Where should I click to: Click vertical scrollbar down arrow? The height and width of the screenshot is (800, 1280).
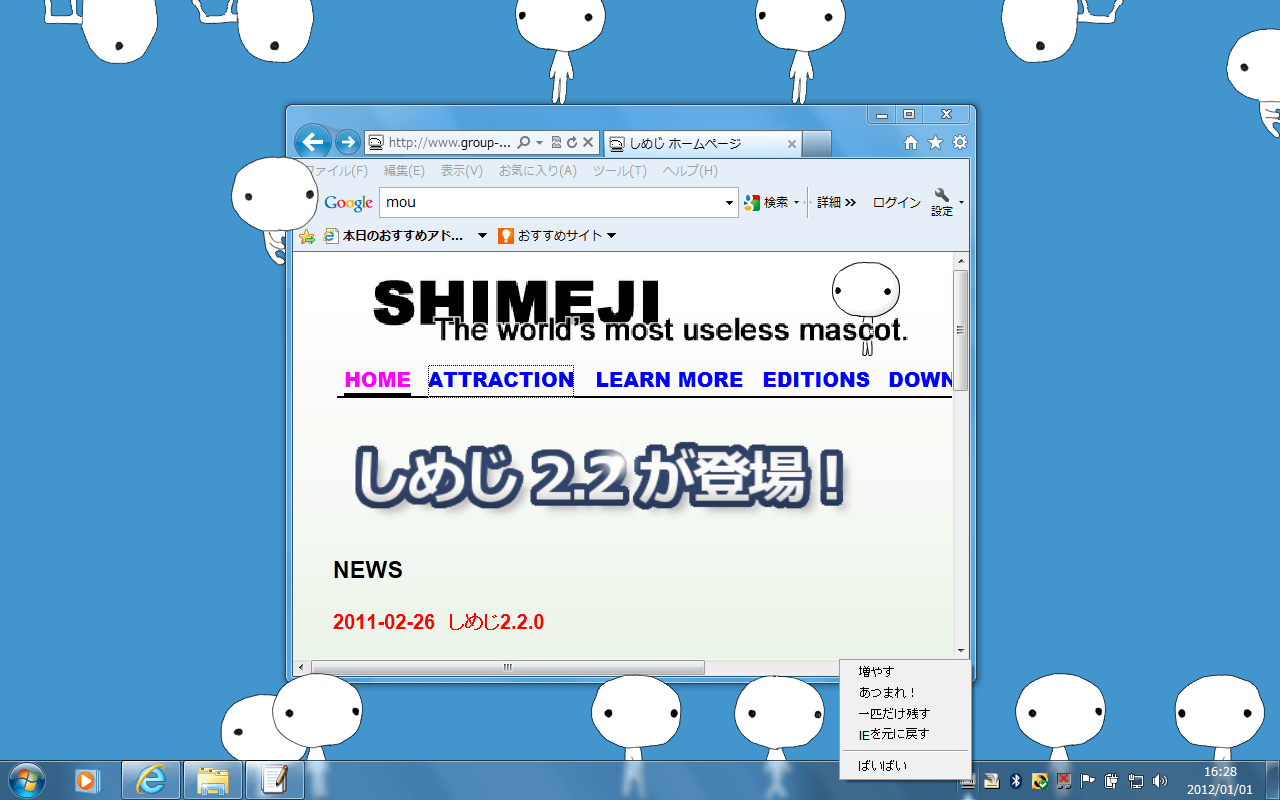pos(961,651)
